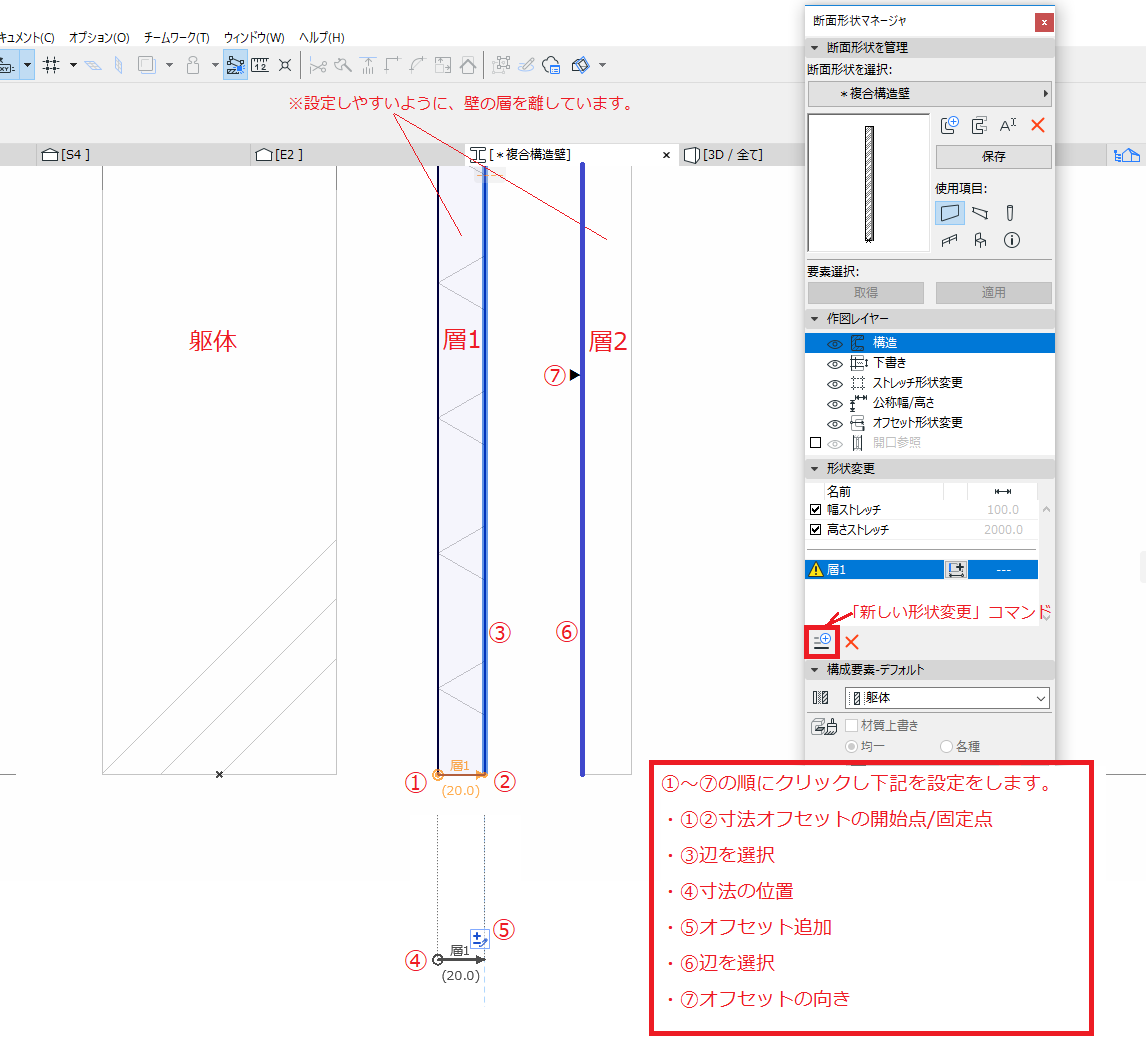Click the profile preview thumbnail
Screen dimensions: 1146x1042
[868, 183]
